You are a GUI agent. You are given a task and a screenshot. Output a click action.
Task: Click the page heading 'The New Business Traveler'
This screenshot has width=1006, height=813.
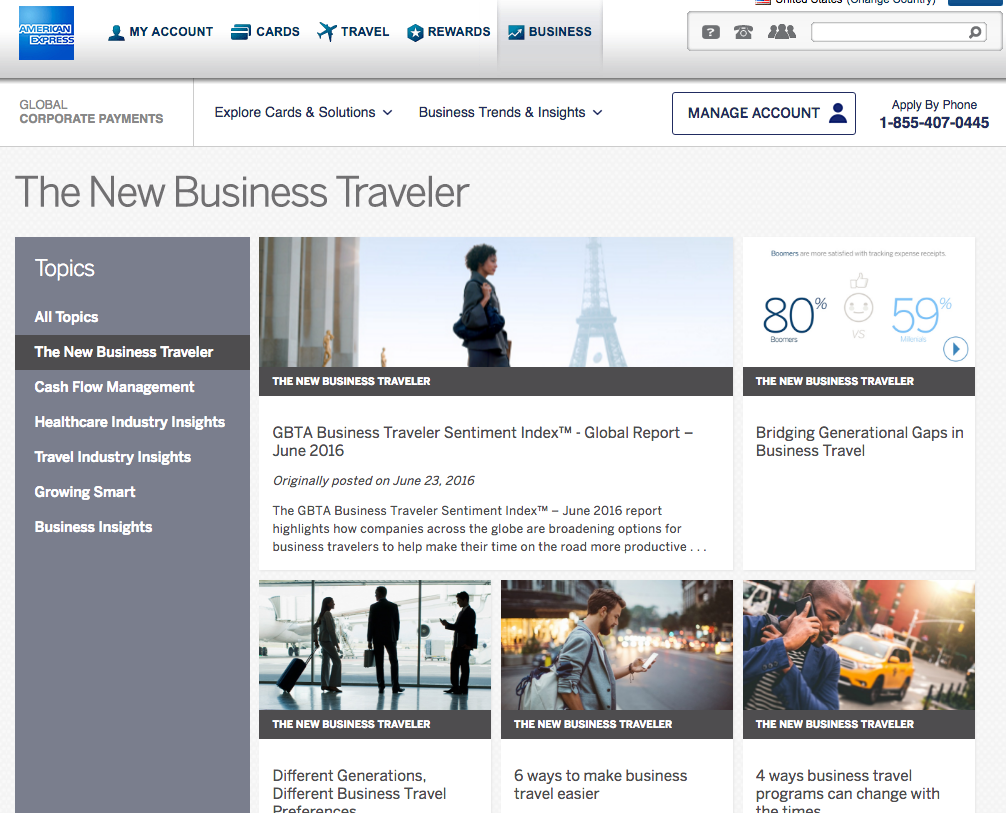click(242, 192)
